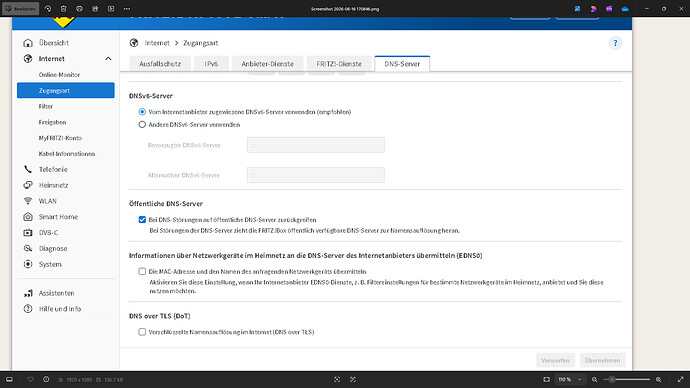
Task: Click the Verwerfen button
Action: click(x=555, y=360)
